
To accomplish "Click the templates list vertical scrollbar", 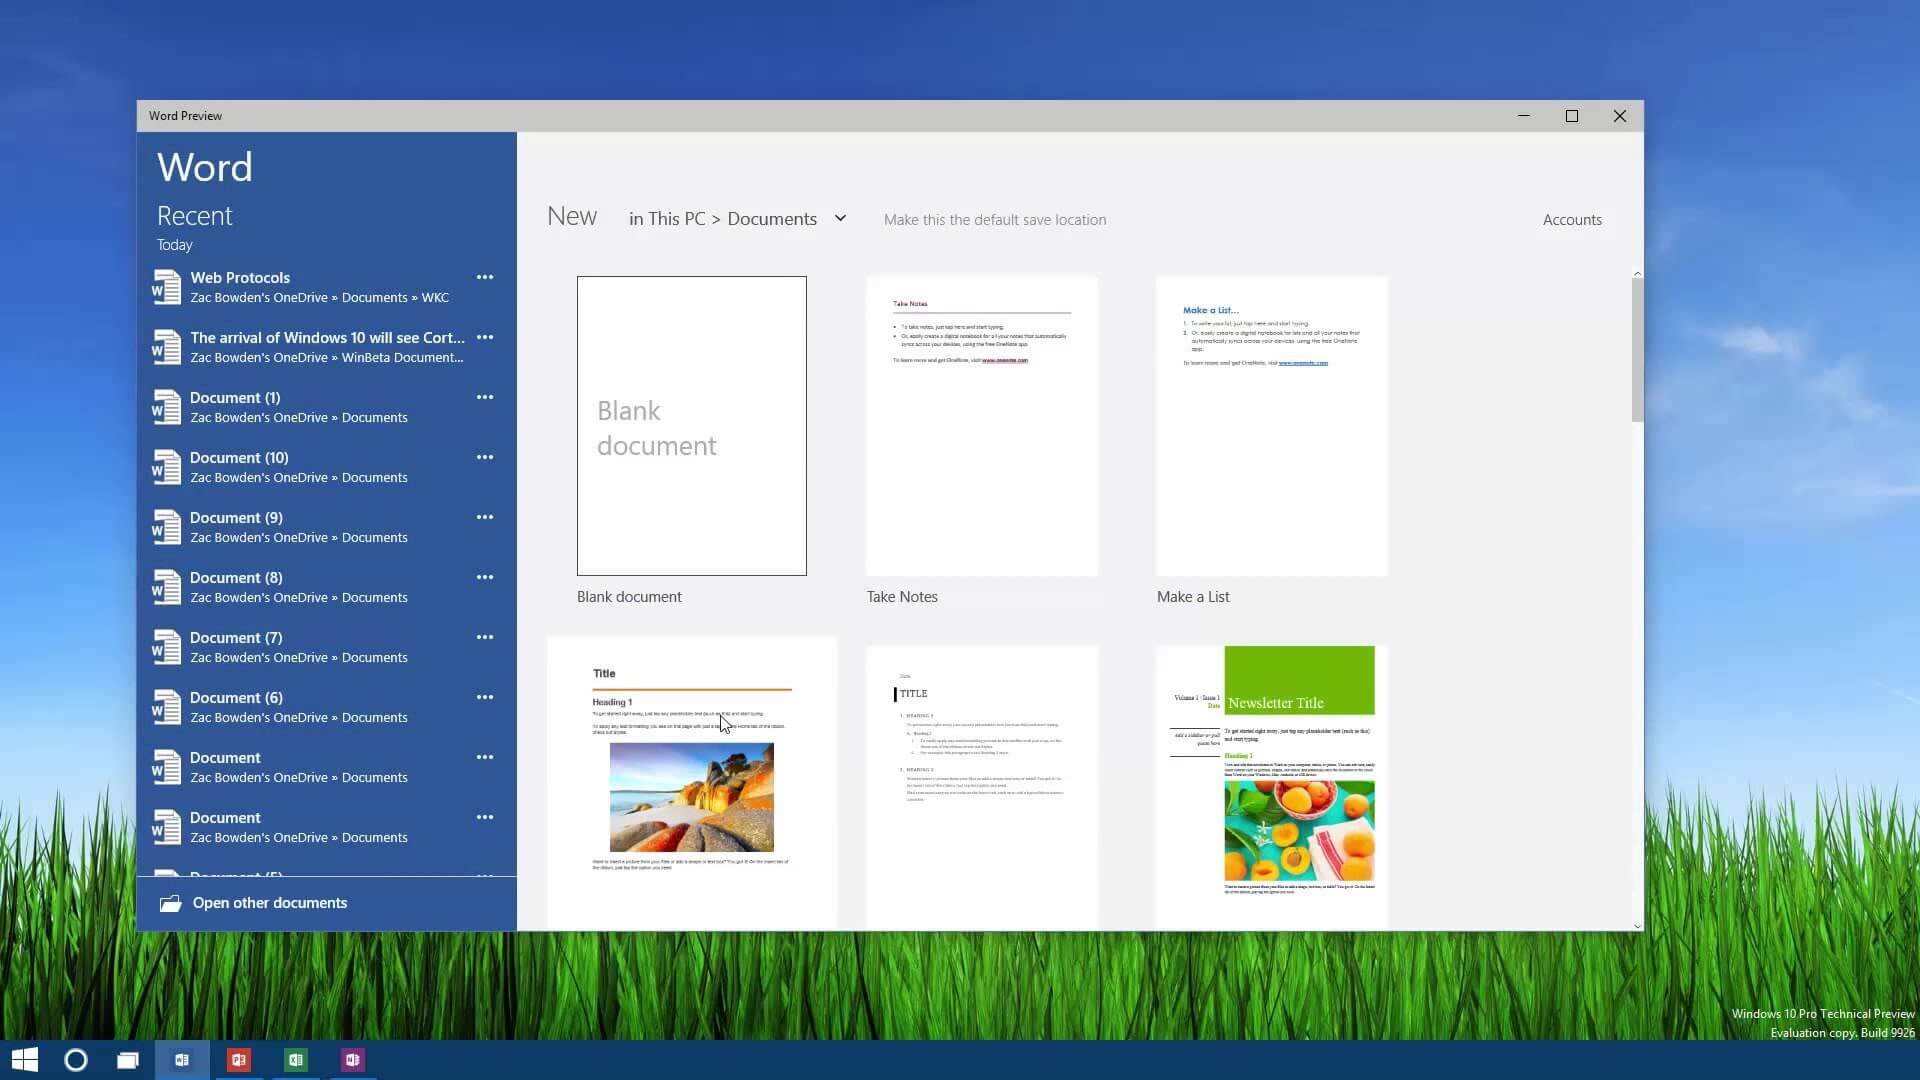I will (1637, 350).
